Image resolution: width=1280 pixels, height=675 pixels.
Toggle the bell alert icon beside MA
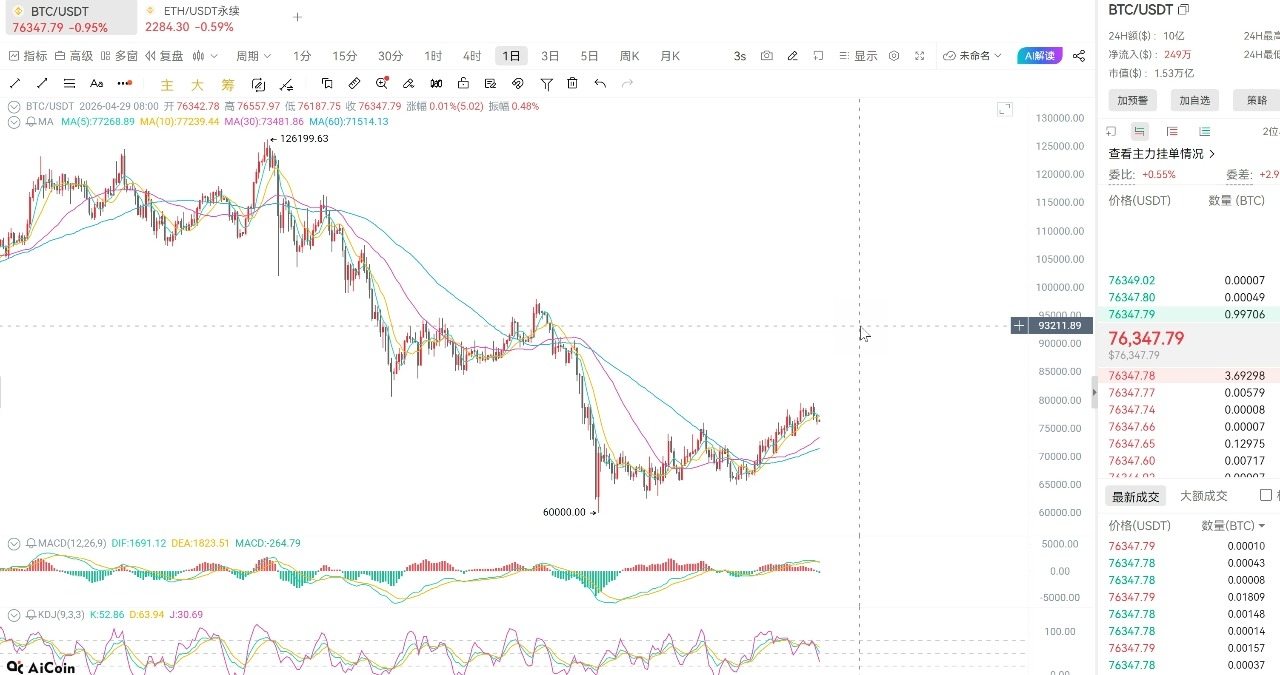tap(31, 122)
